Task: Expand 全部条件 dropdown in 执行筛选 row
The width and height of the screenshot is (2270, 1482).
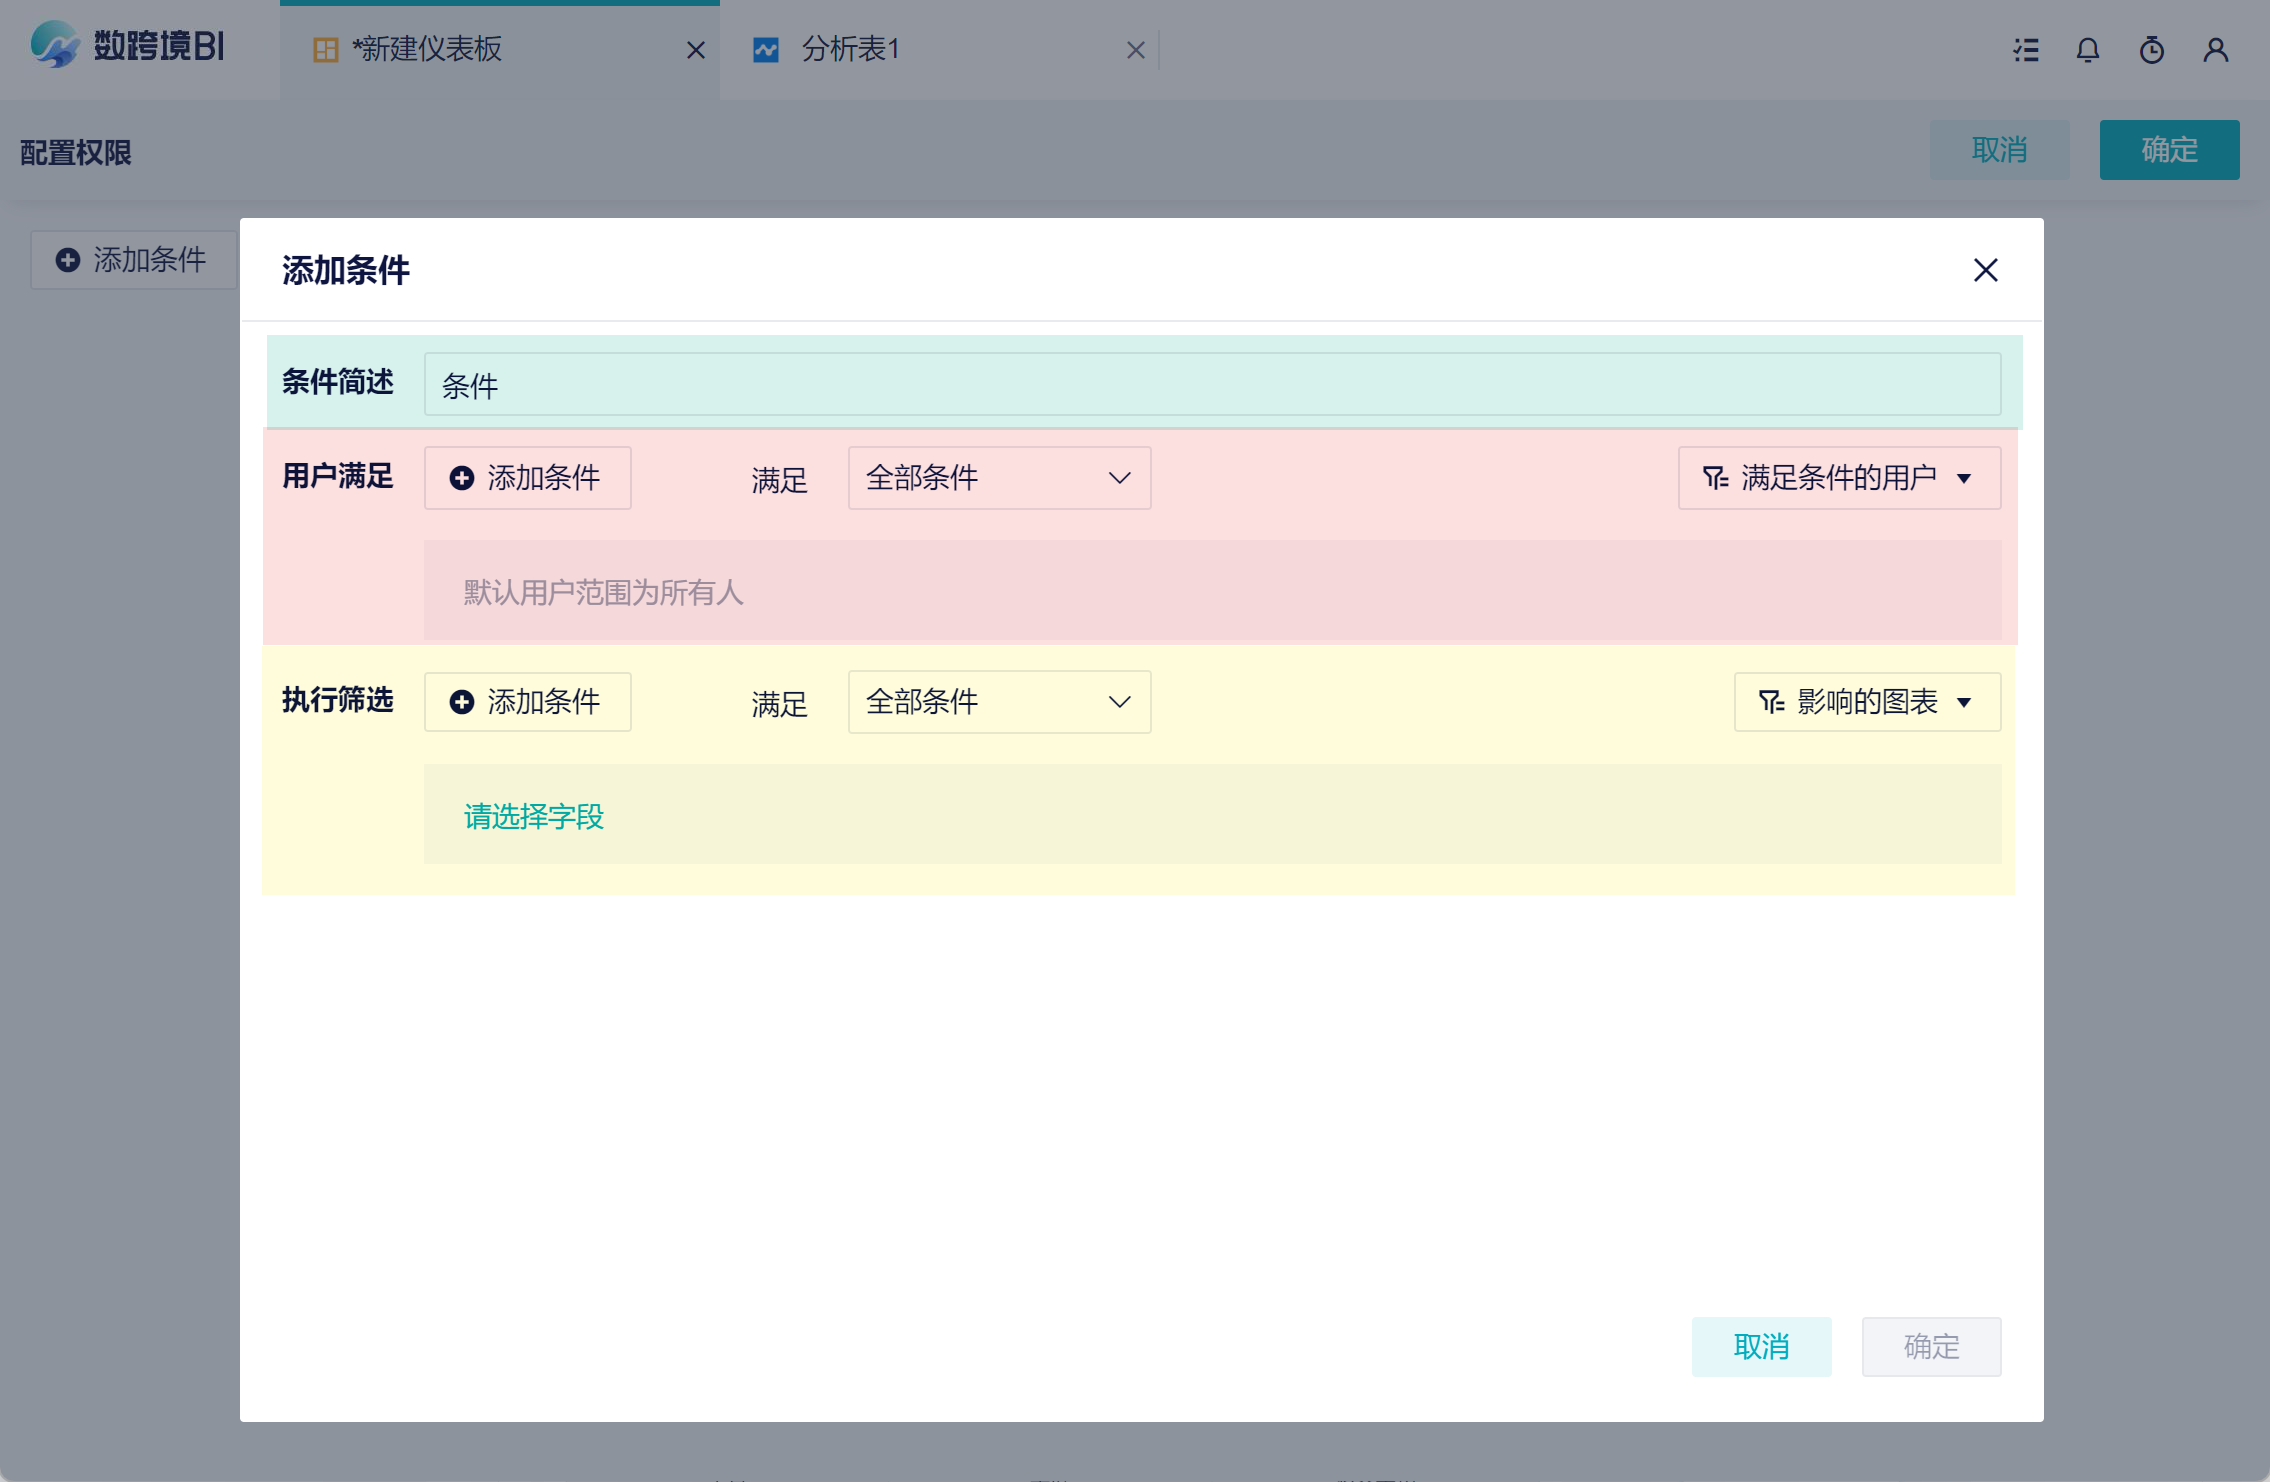Action: (999, 702)
